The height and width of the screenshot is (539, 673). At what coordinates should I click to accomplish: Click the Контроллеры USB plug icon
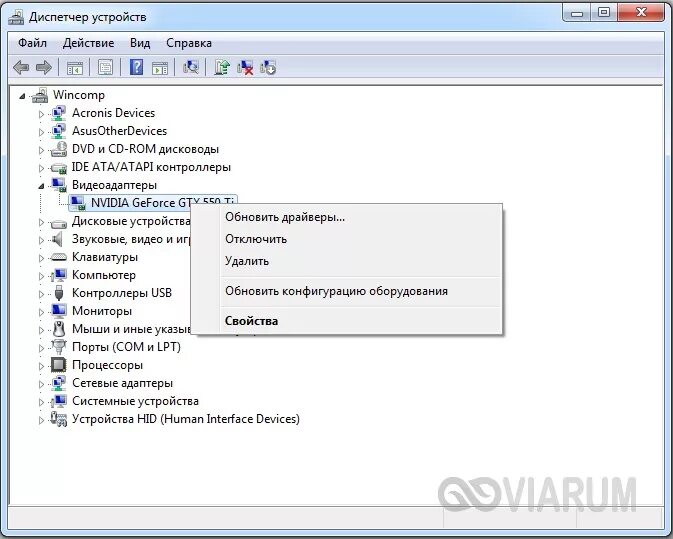[x=59, y=293]
